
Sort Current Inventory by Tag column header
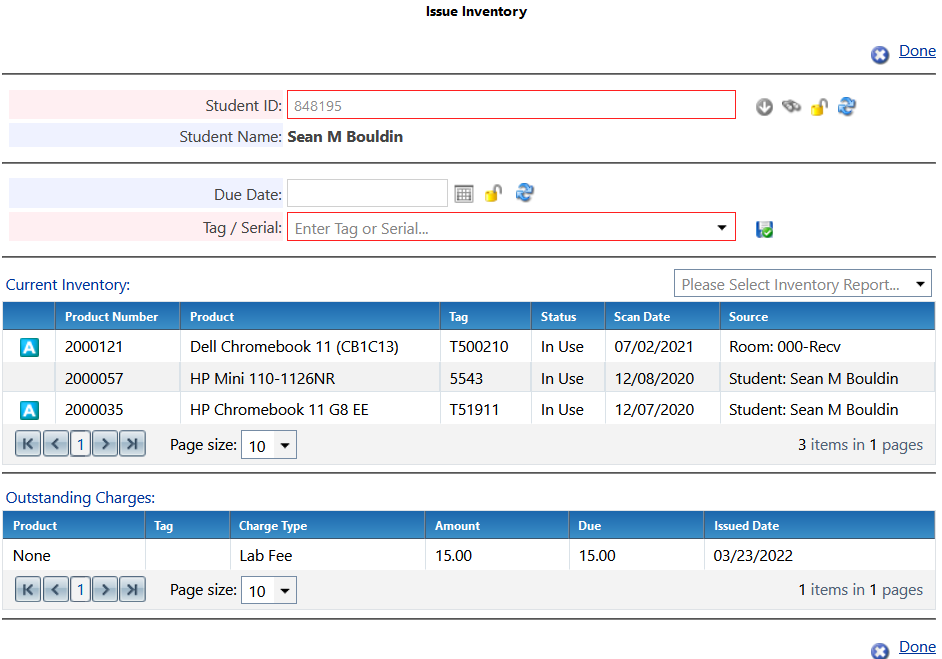pos(458,317)
